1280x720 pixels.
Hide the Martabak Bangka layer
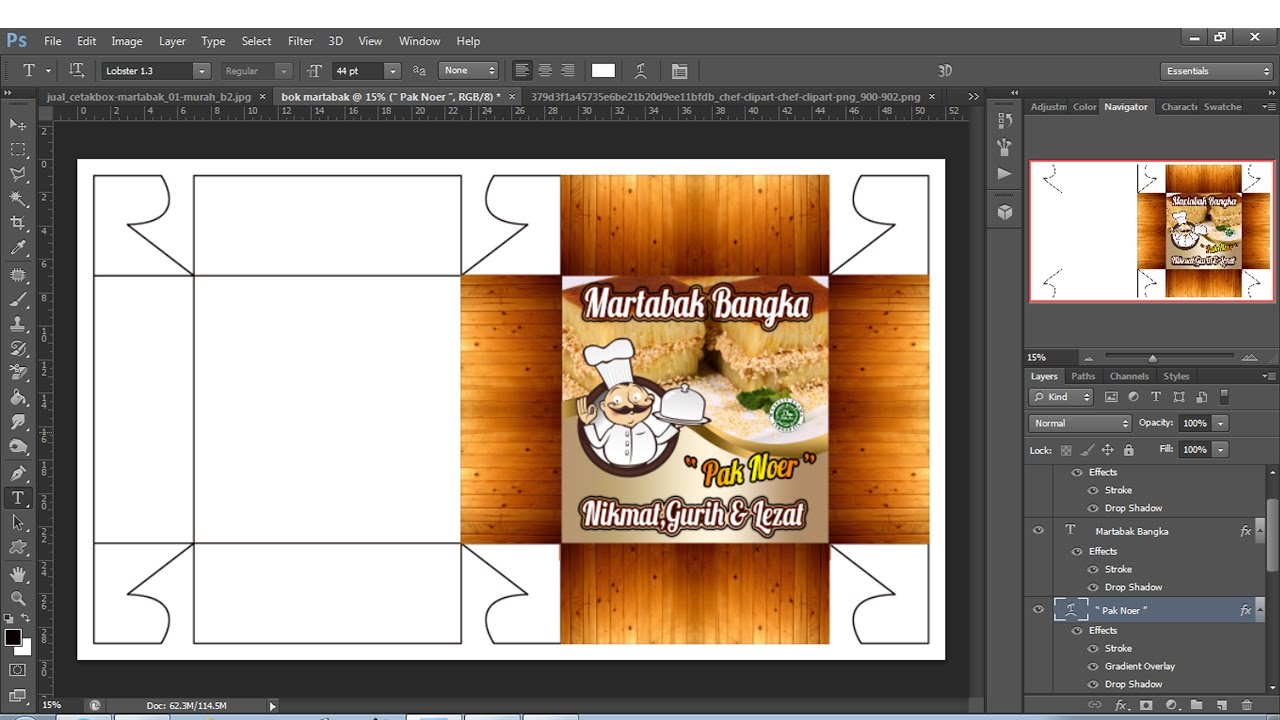(x=1038, y=531)
